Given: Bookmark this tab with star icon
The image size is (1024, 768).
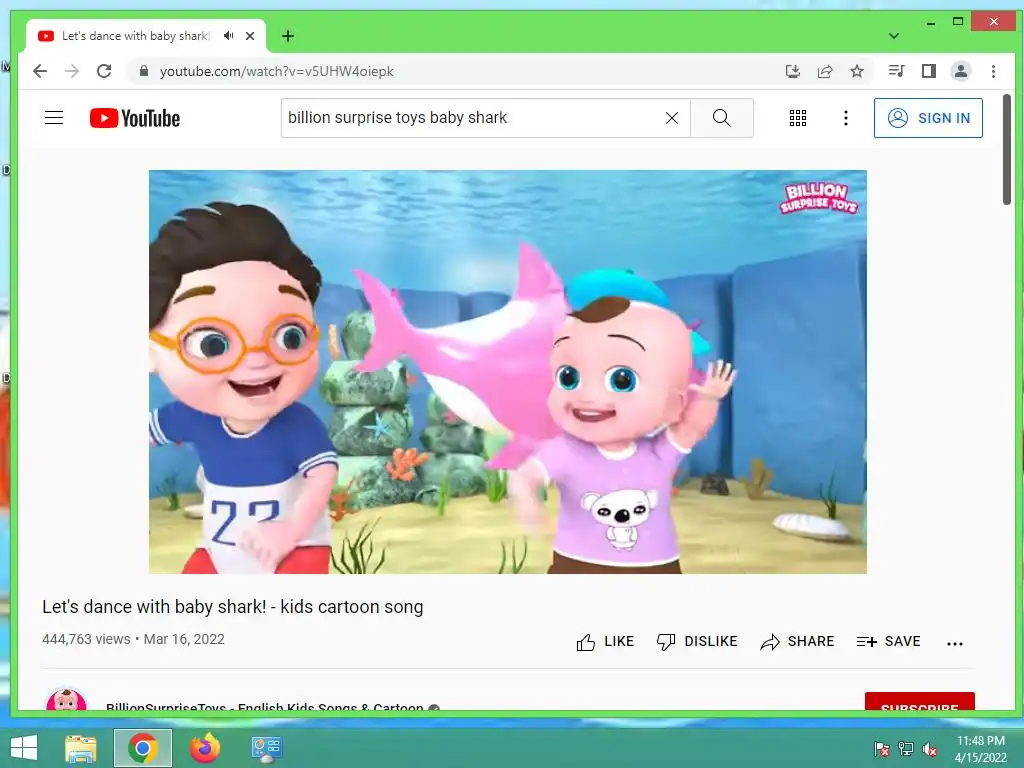Looking at the screenshot, I should point(857,71).
